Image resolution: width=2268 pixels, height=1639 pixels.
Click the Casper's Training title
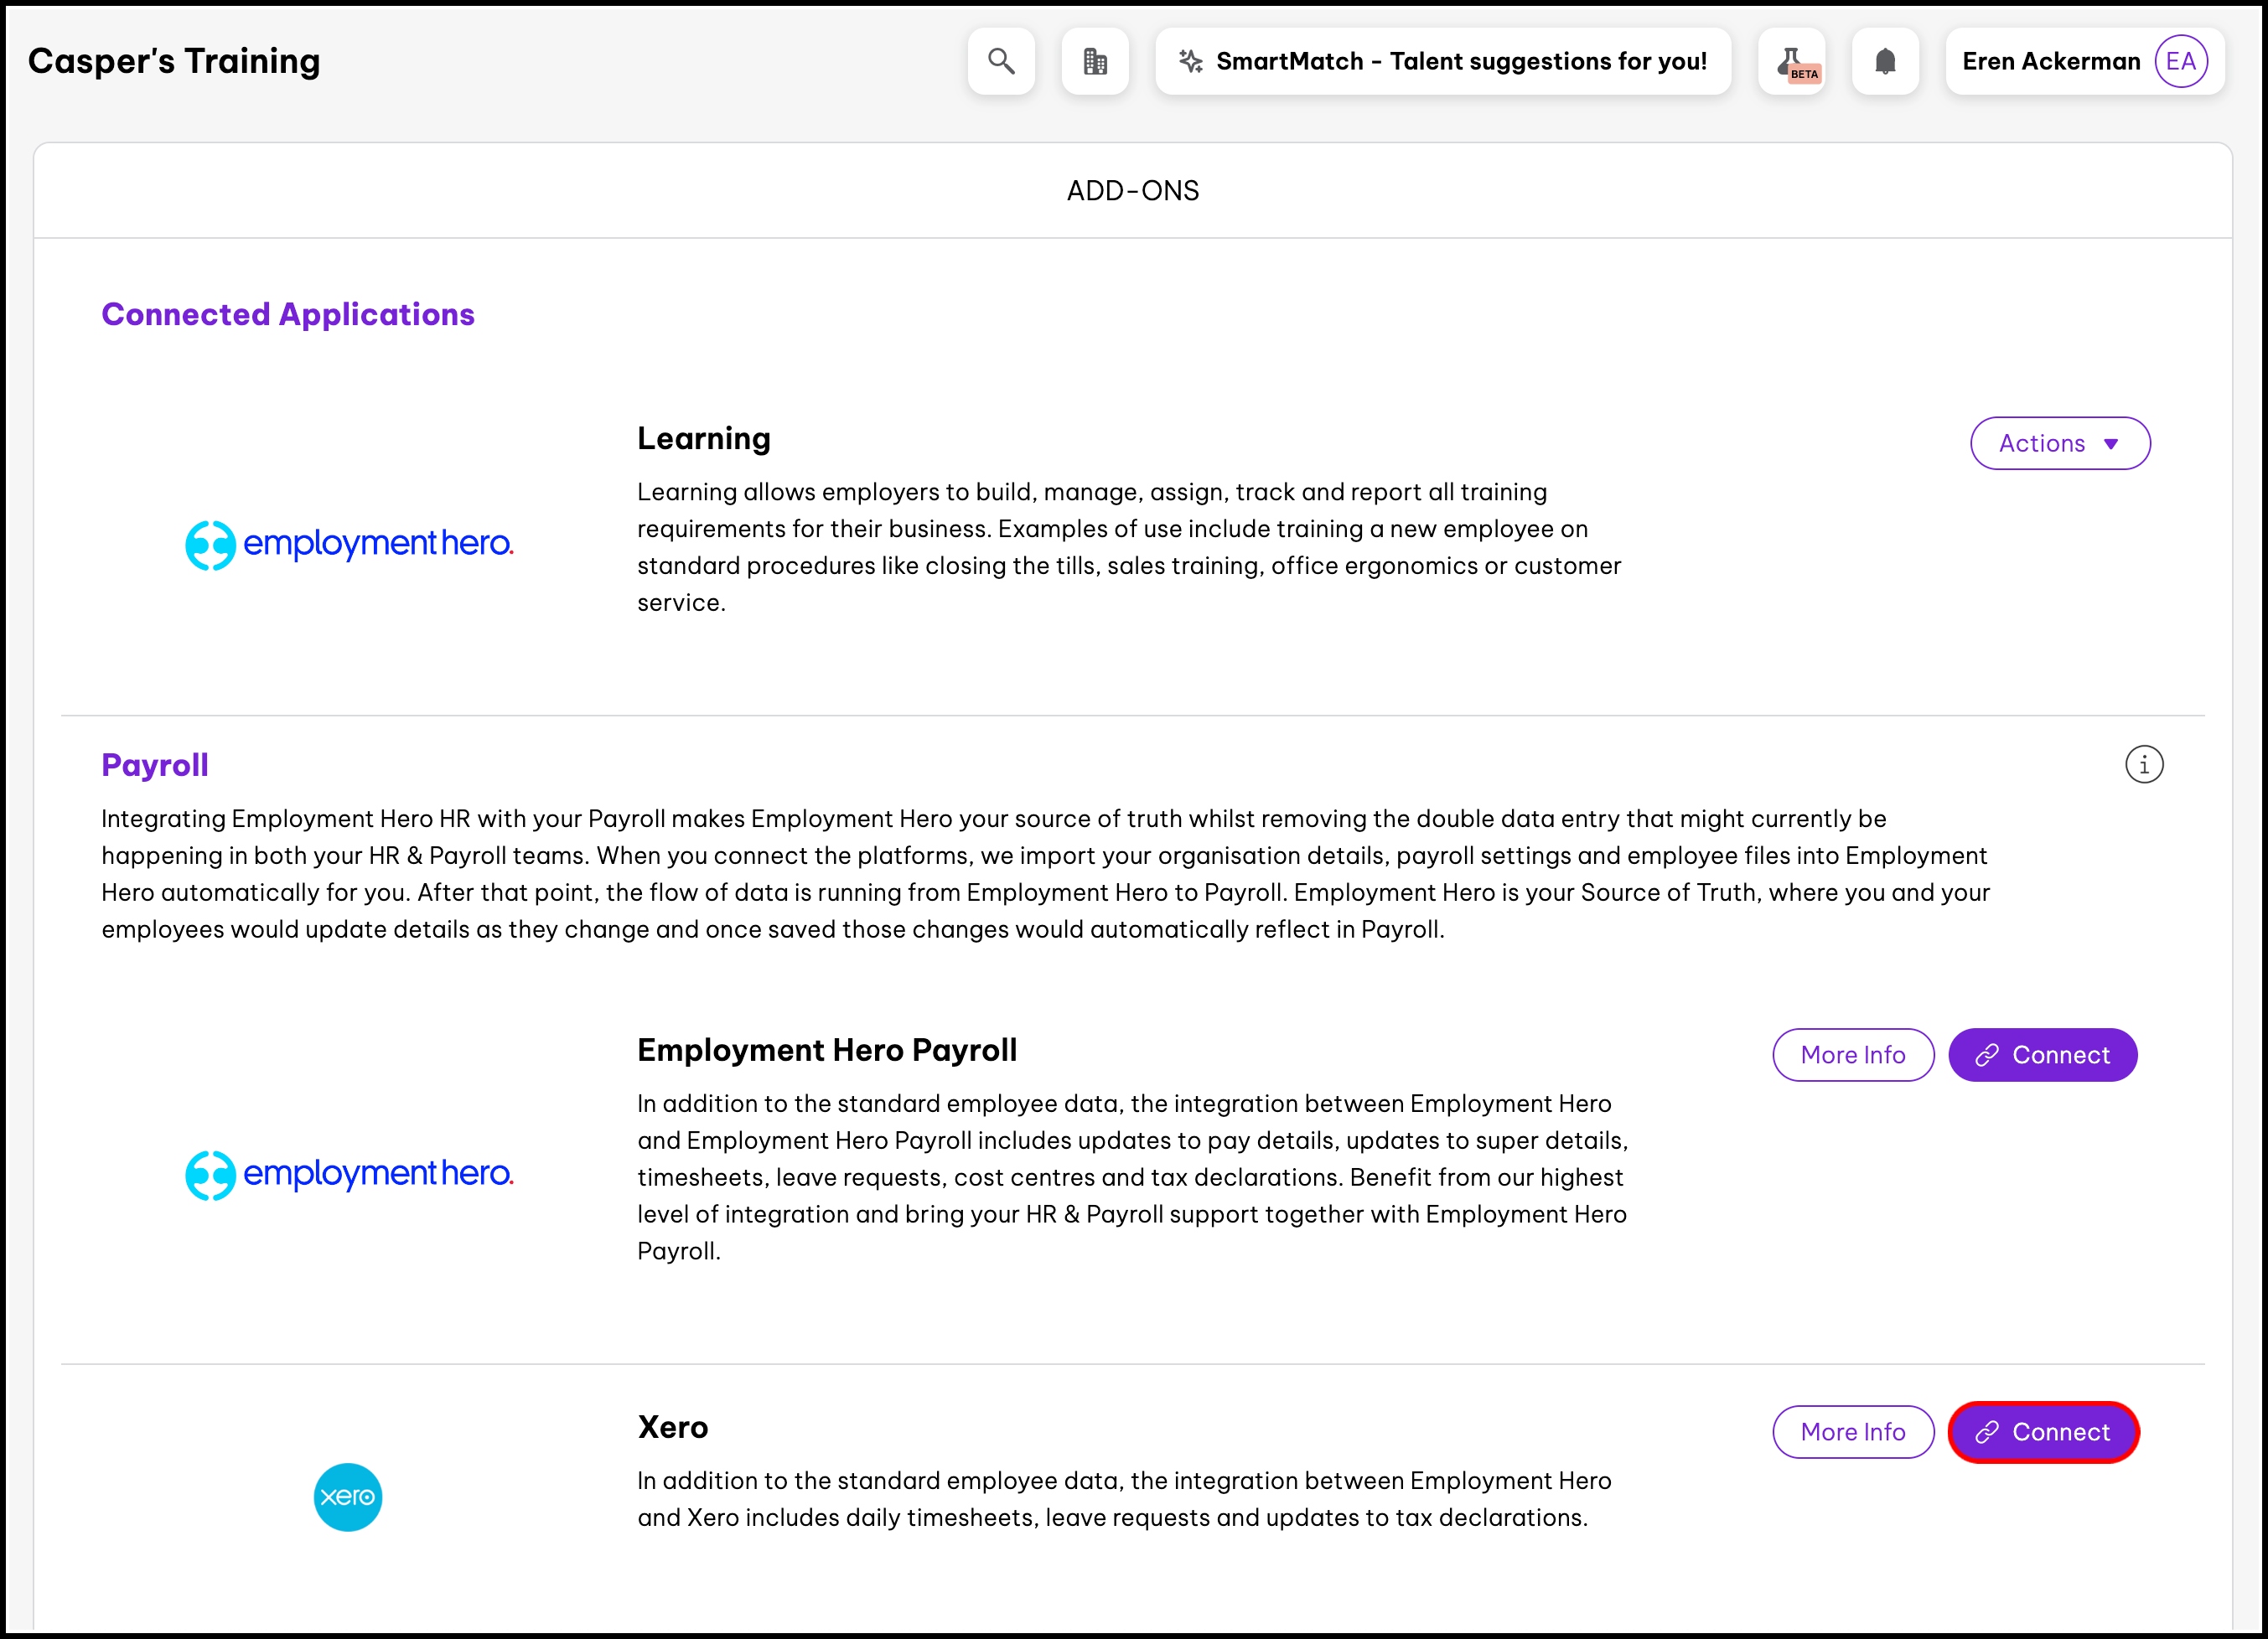pyautogui.click(x=174, y=61)
